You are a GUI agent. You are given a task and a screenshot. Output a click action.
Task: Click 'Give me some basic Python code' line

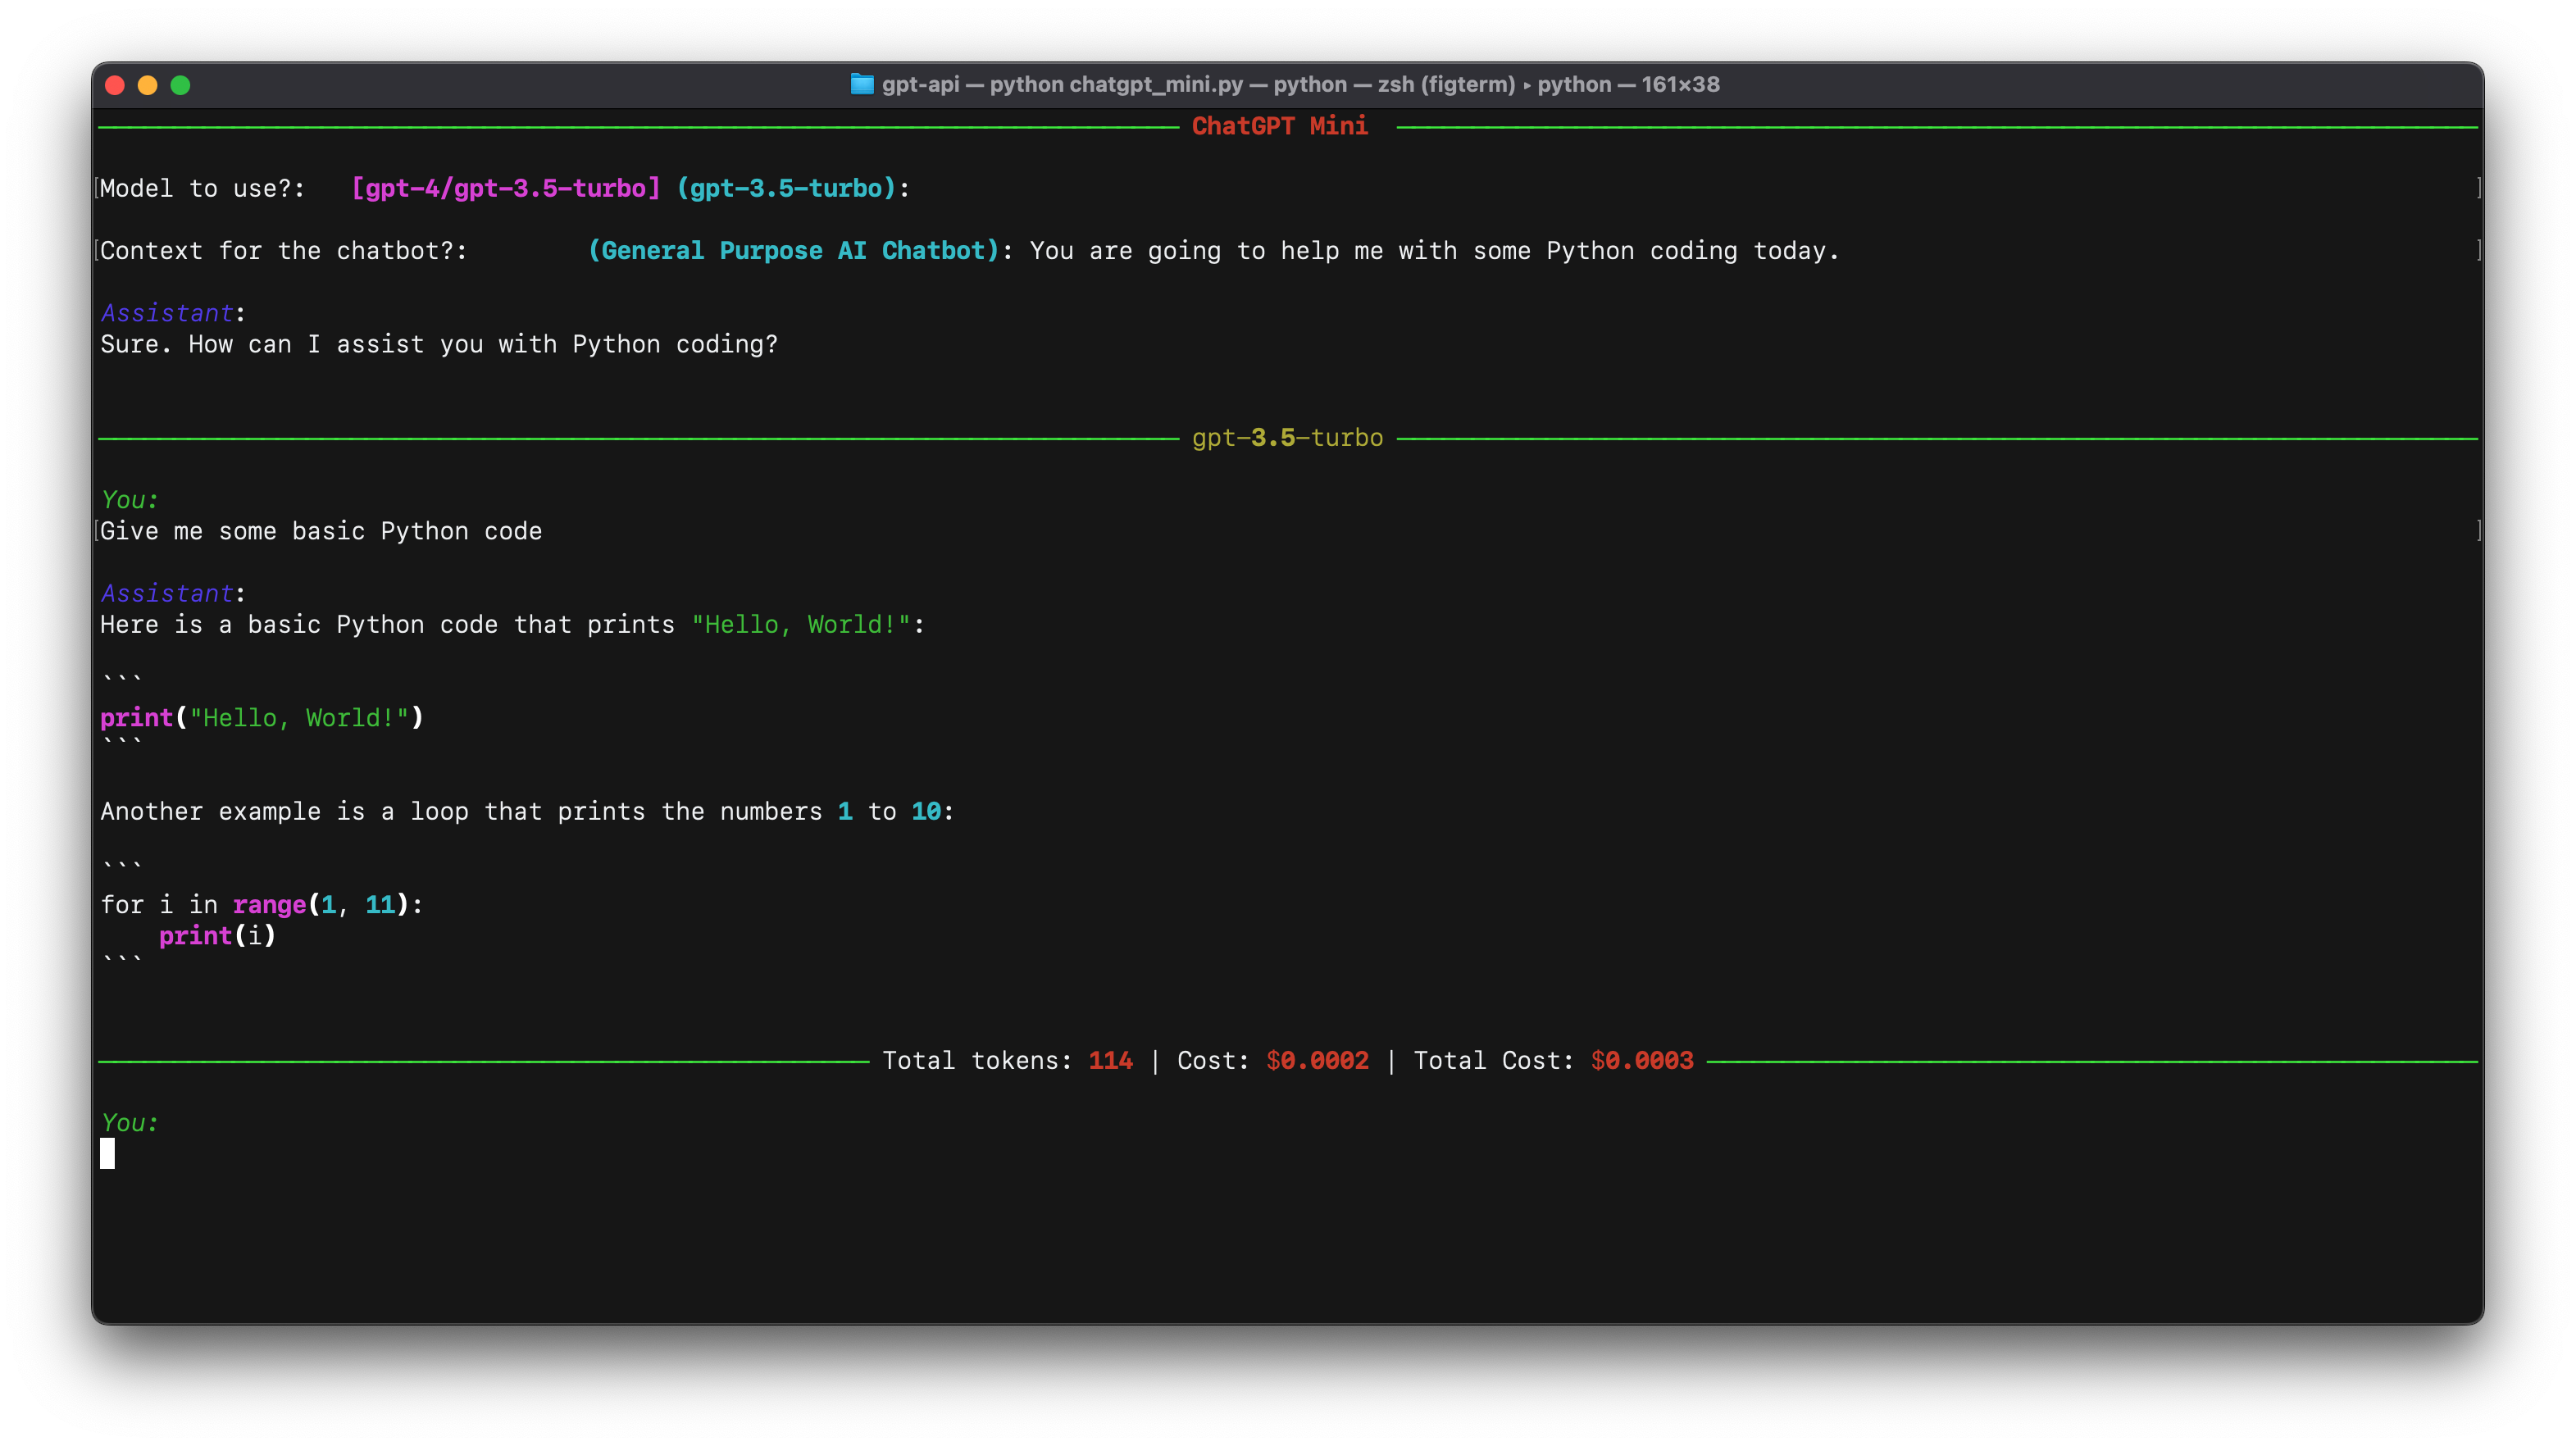point(321,531)
